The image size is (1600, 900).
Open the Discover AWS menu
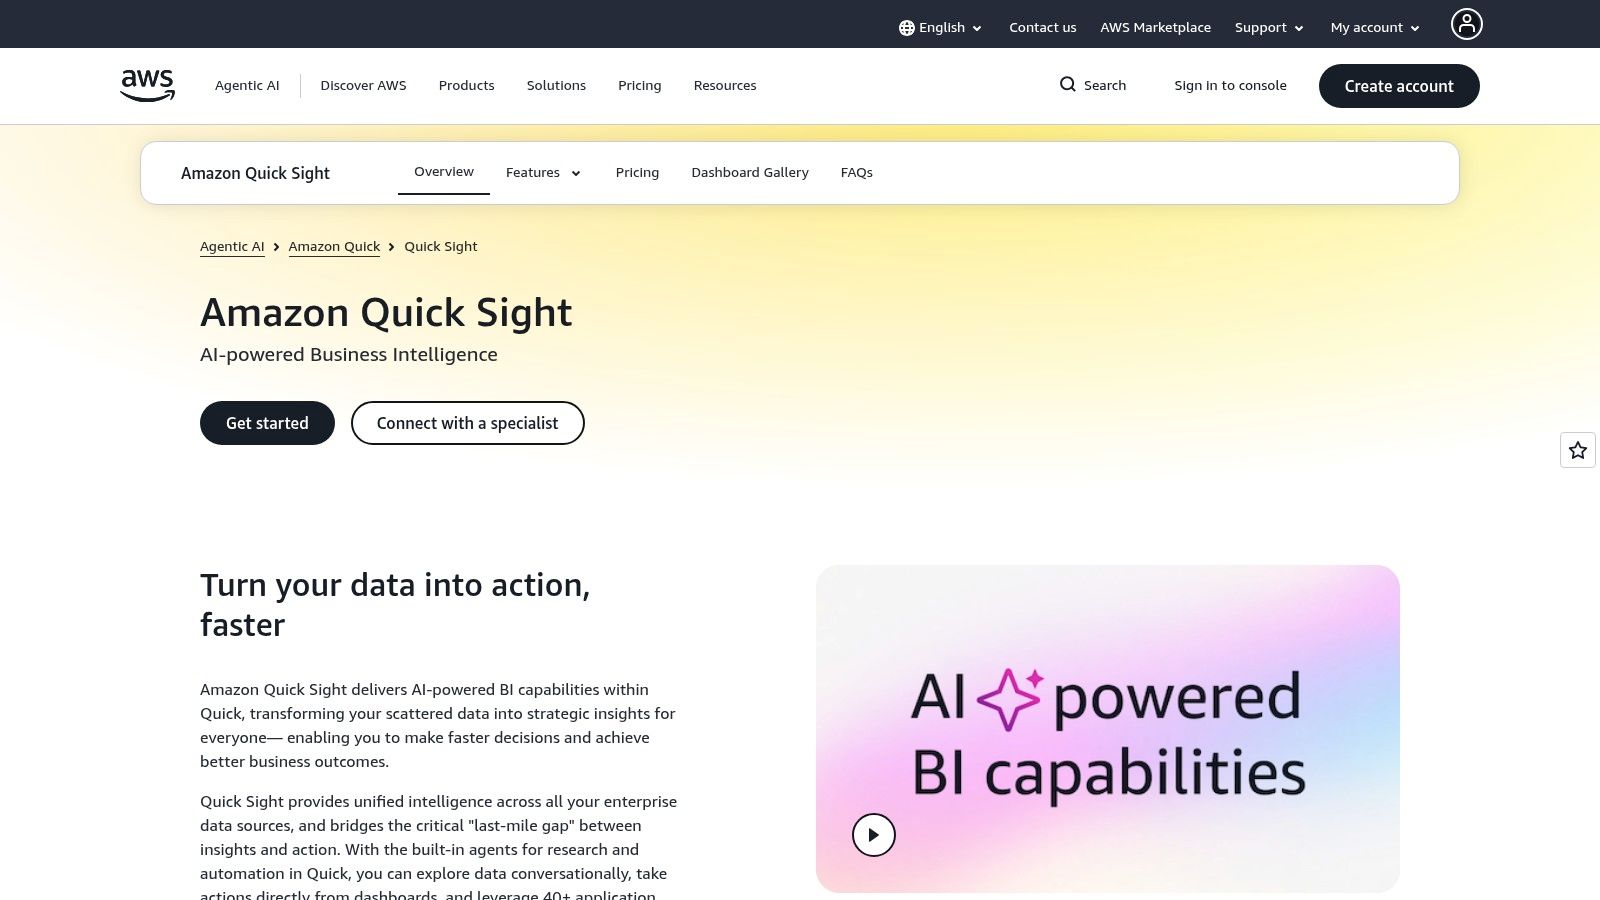click(x=363, y=86)
